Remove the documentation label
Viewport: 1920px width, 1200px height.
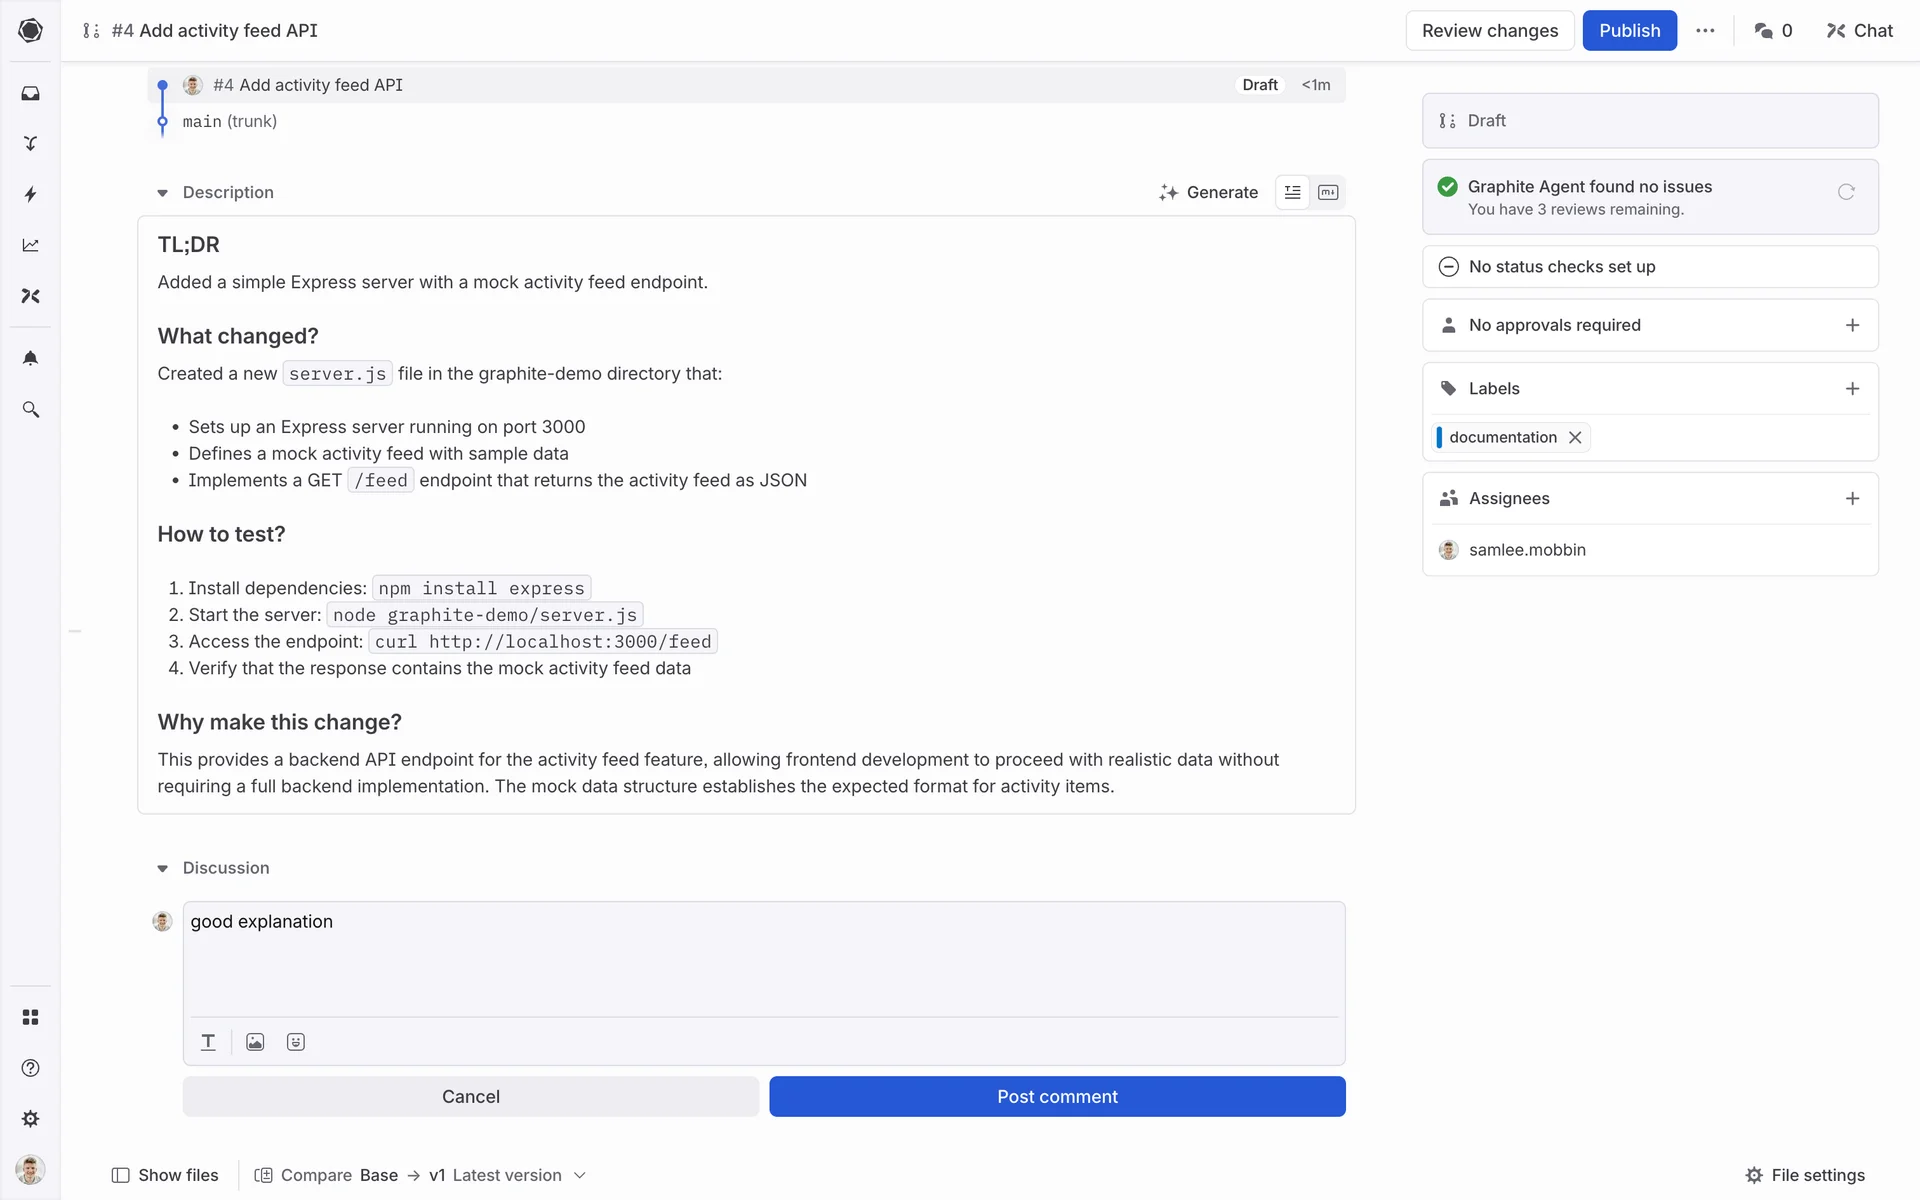click(1575, 437)
